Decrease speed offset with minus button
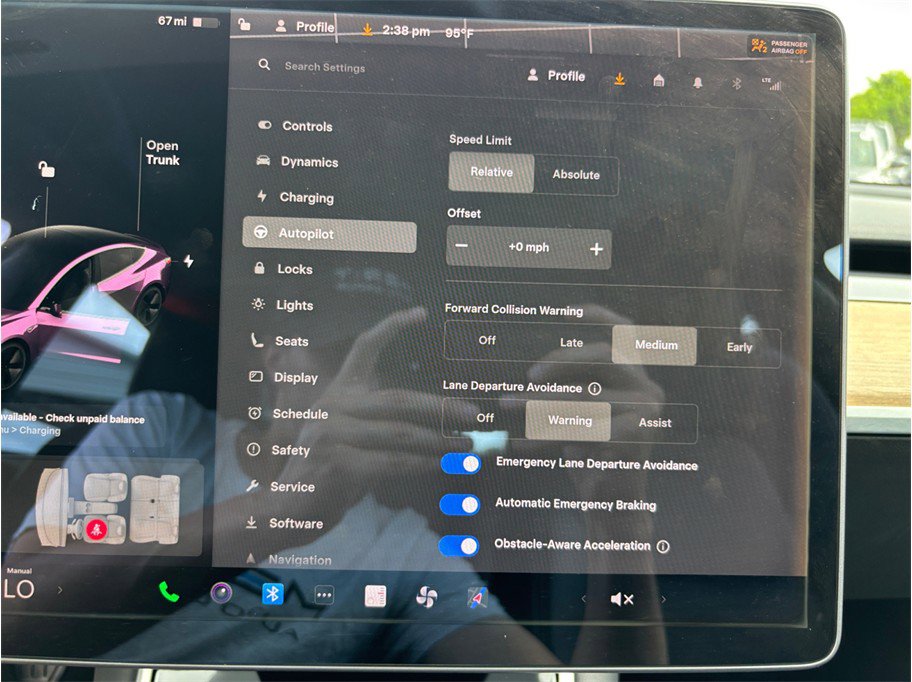912x682 pixels. [x=462, y=246]
